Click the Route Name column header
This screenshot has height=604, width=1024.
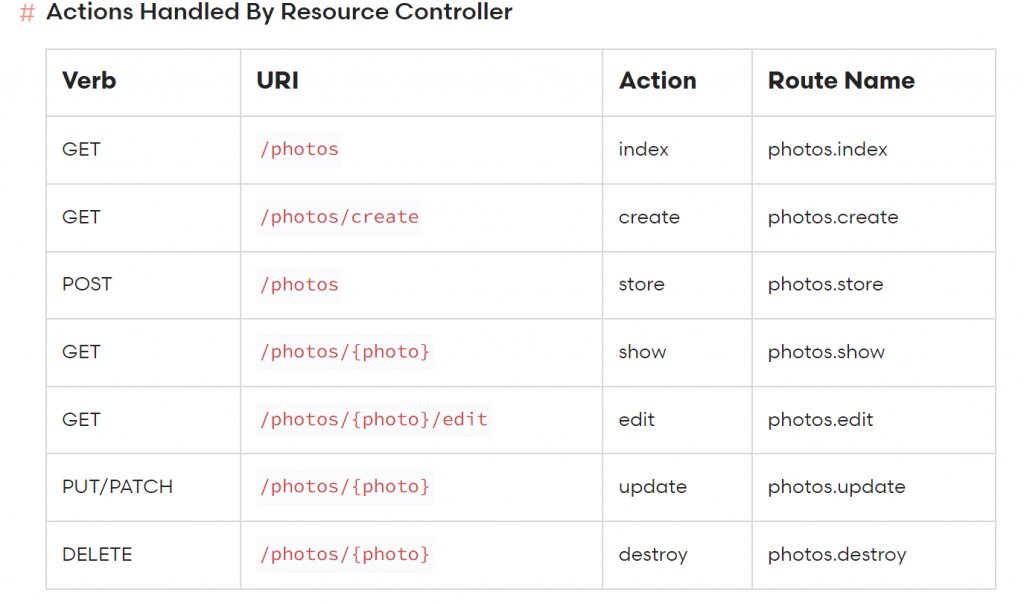click(x=841, y=81)
